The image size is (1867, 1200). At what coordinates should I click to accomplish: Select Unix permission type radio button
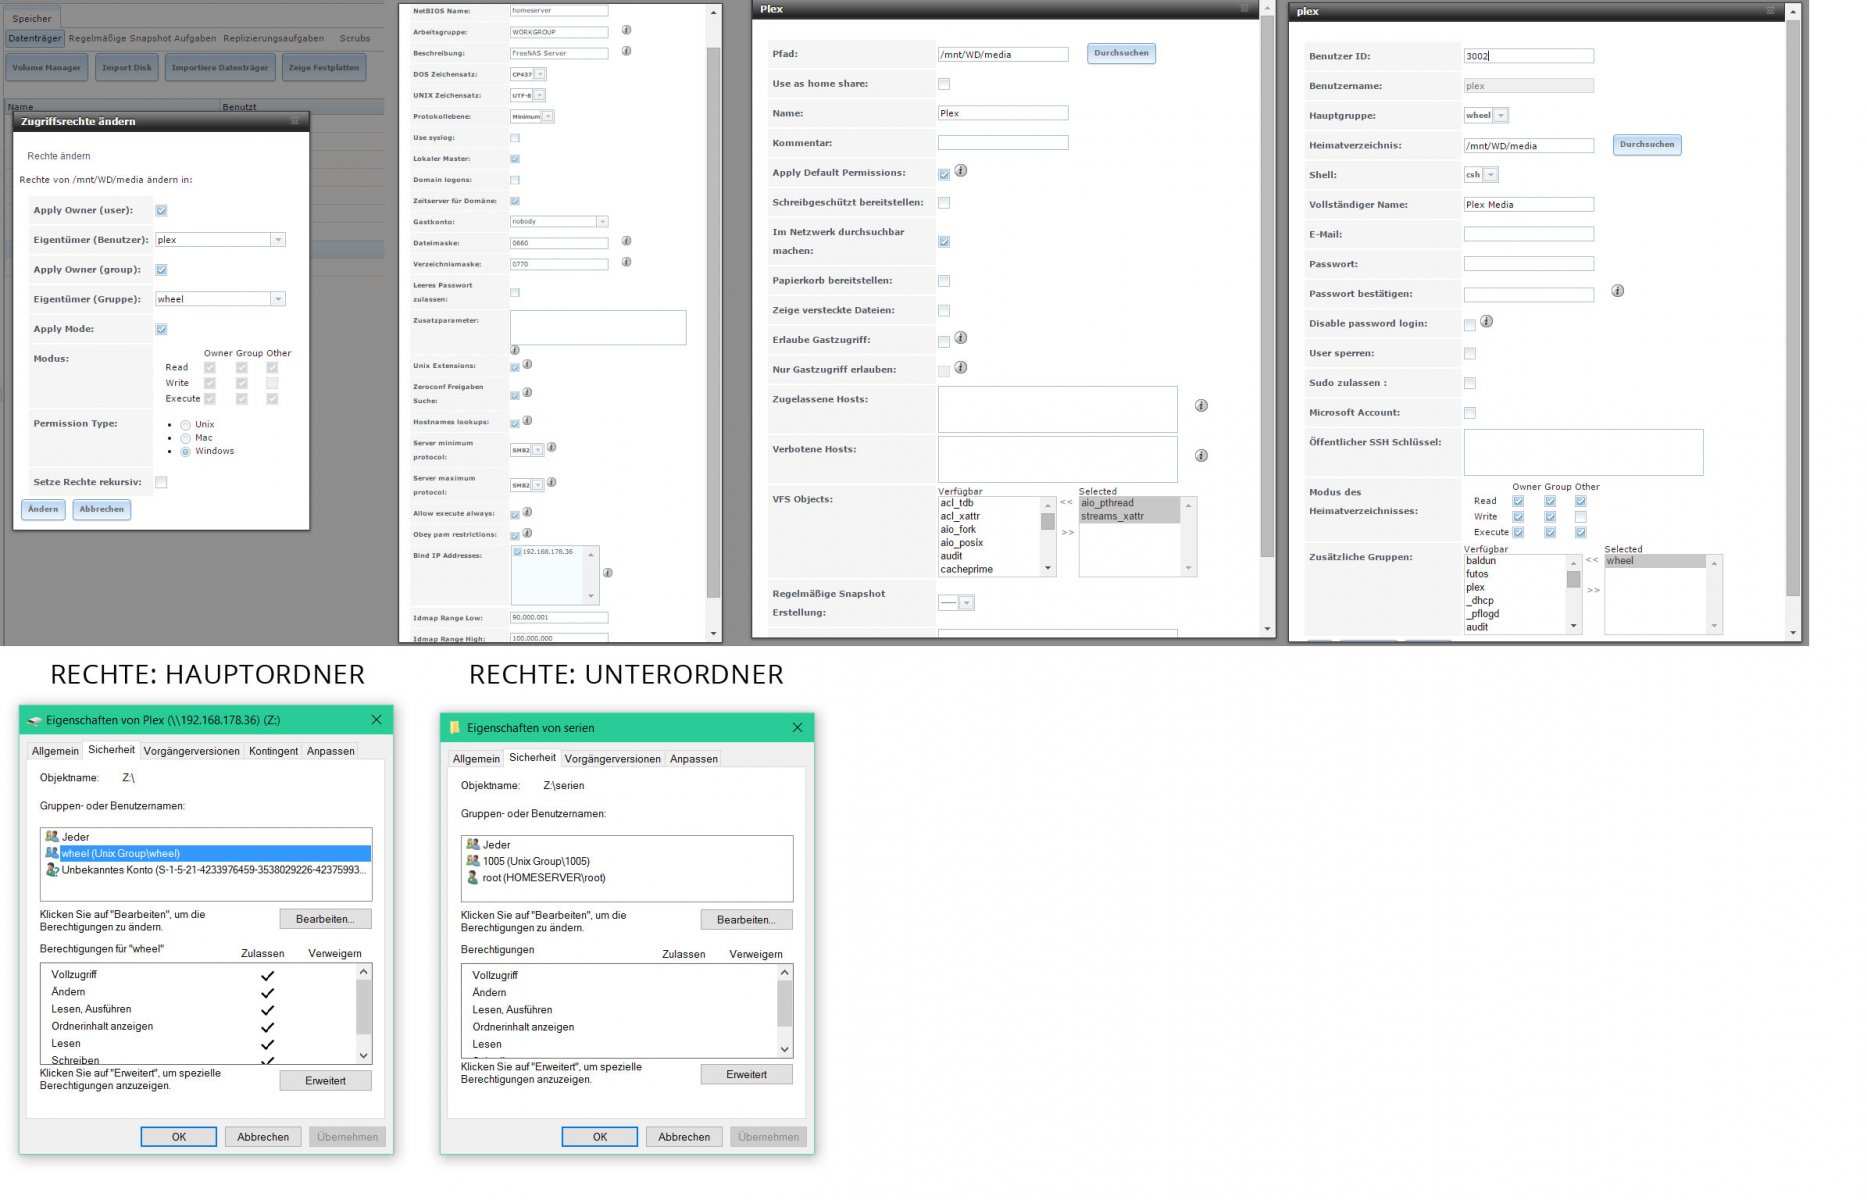(185, 425)
